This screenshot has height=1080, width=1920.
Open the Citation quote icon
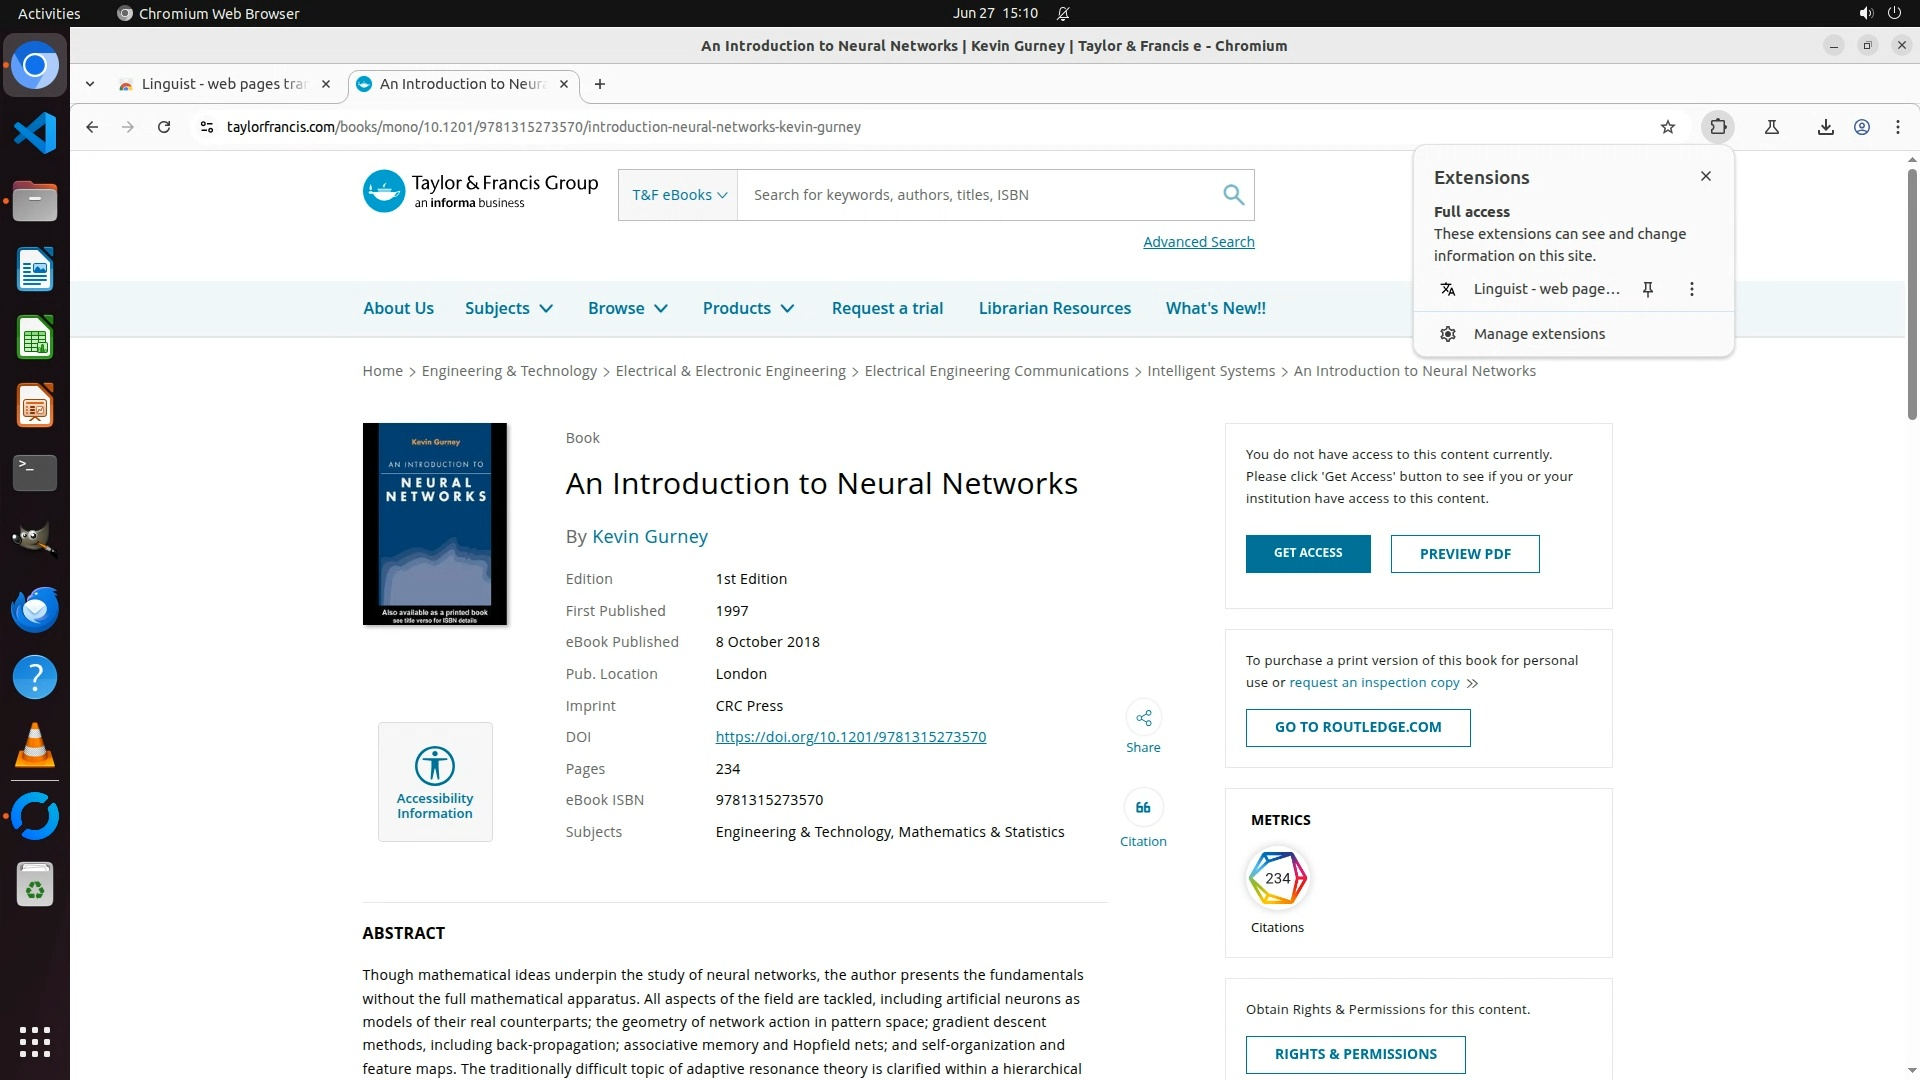pyautogui.click(x=1143, y=808)
